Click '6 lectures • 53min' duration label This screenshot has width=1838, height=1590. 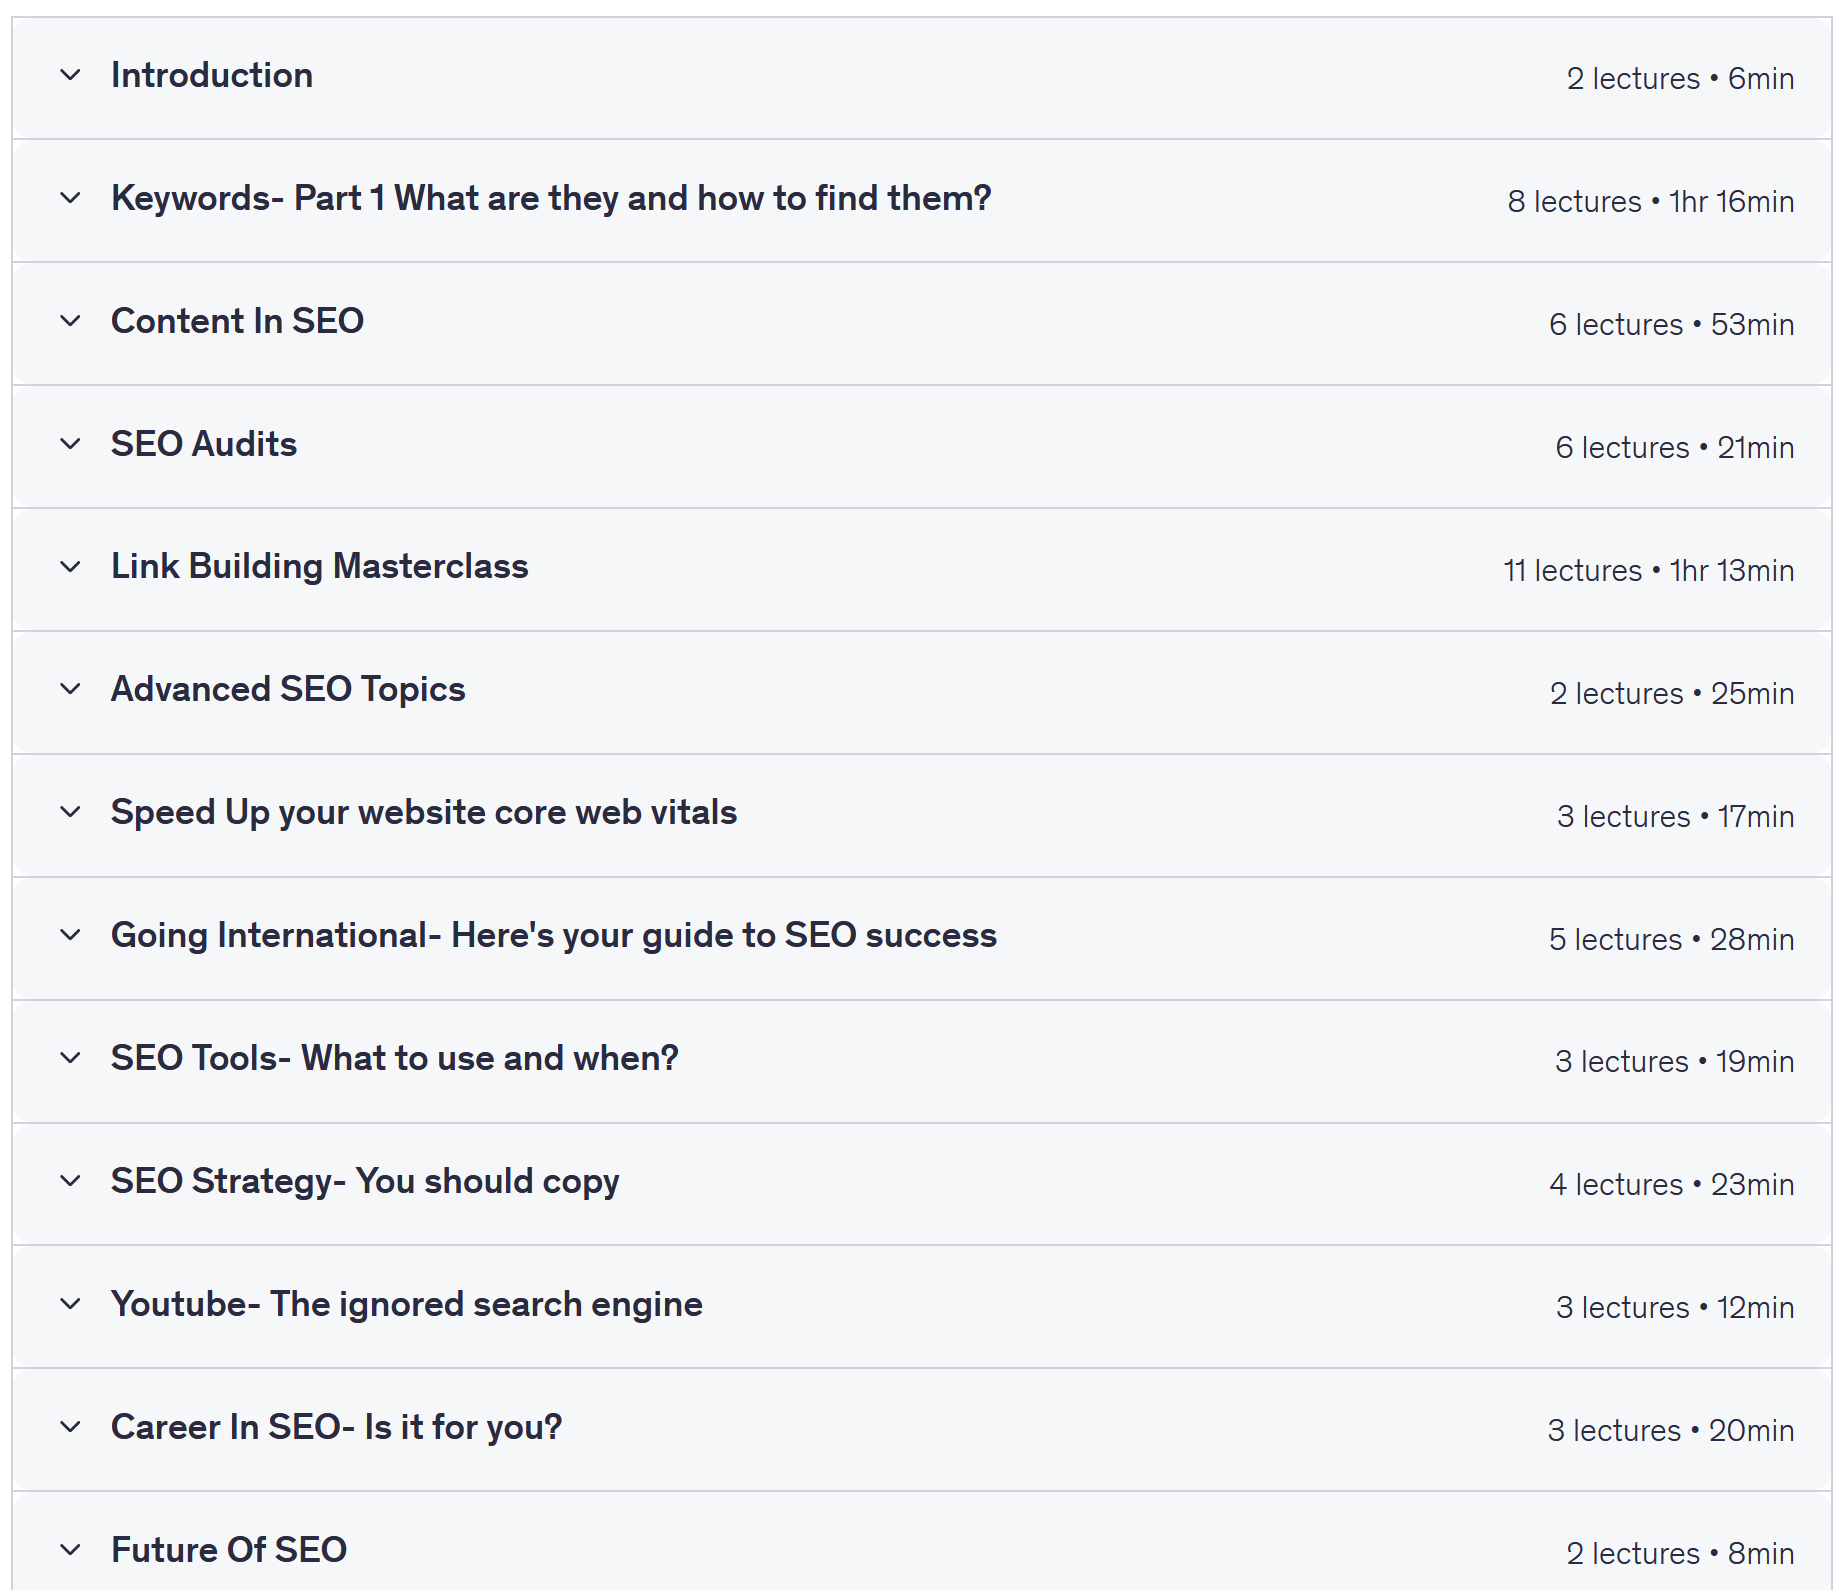pos(1671,325)
